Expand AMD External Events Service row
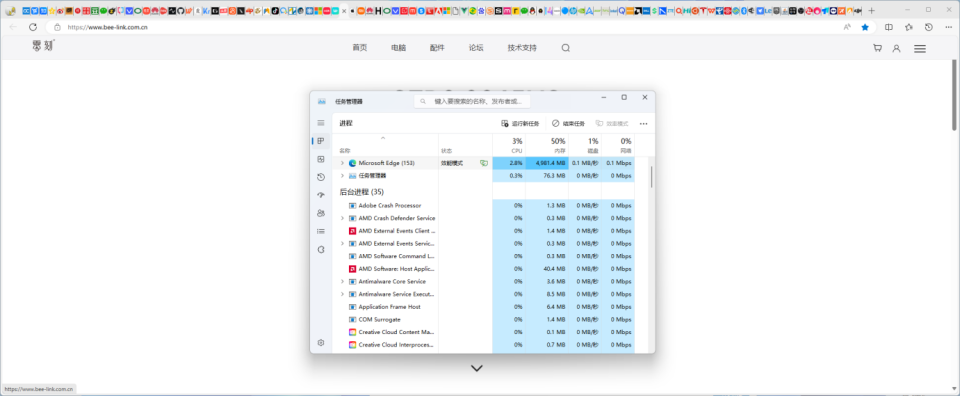 342,244
